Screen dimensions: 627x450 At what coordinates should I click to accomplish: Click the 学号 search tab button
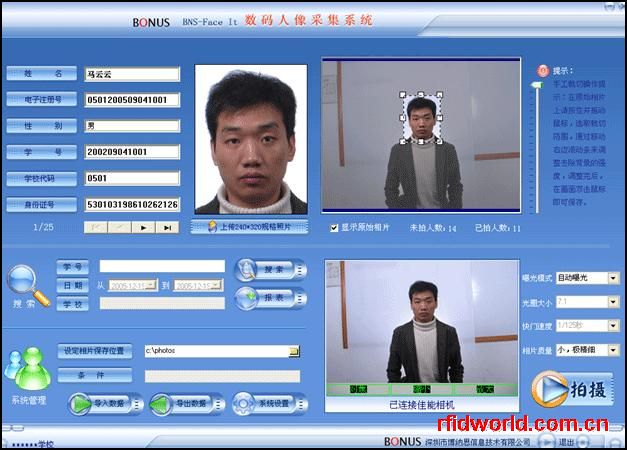click(x=72, y=266)
